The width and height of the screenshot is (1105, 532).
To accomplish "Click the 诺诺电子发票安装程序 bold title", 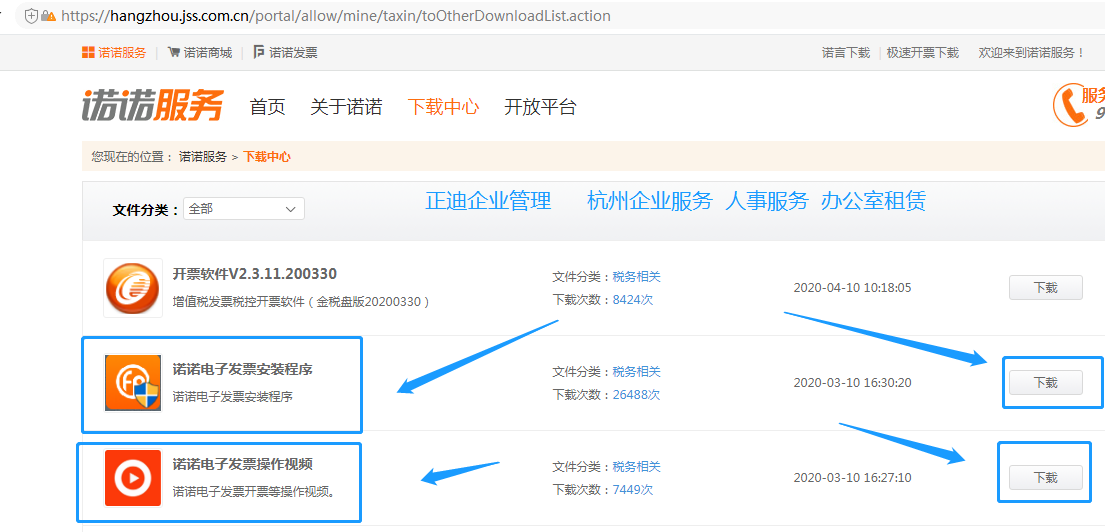I will (242, 369).
